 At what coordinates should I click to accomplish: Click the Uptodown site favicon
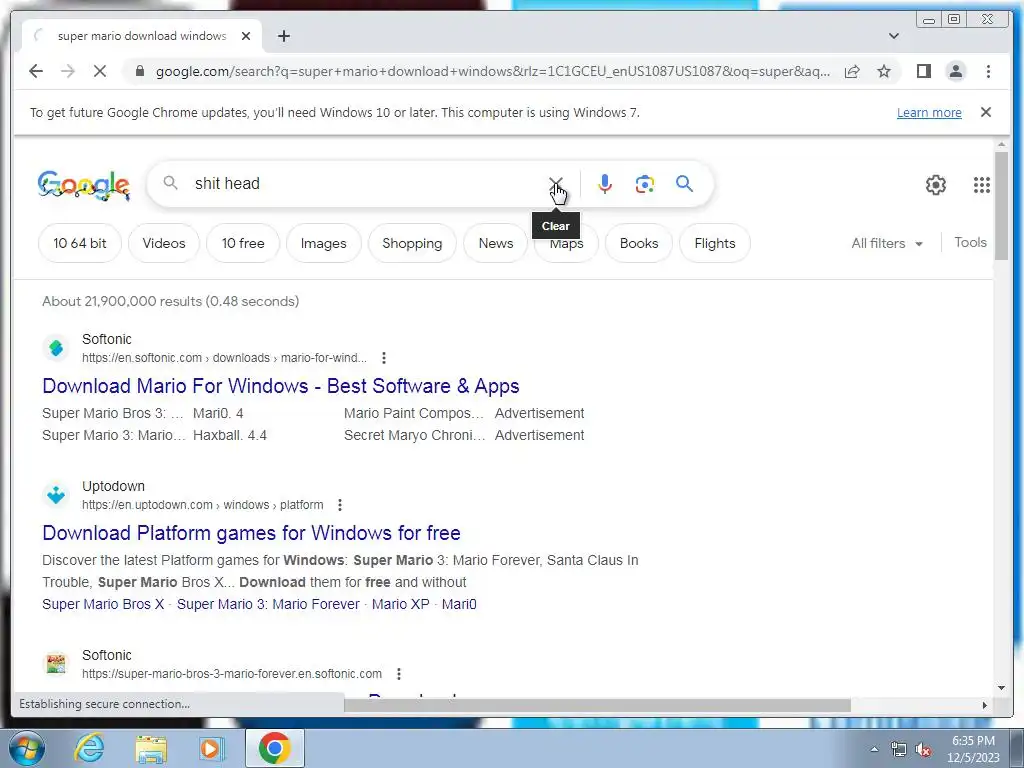pos(56,495)
